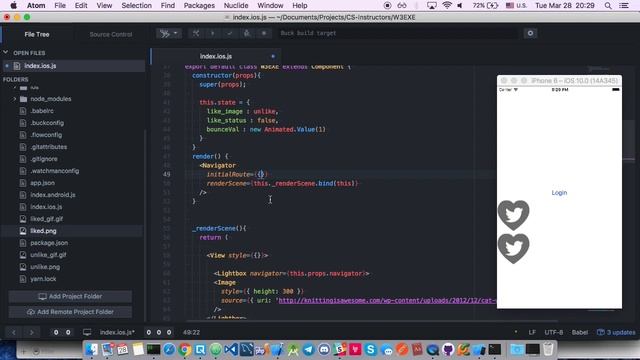Open the 3 updates notification
640x360 pixels.
click(616, 333)
